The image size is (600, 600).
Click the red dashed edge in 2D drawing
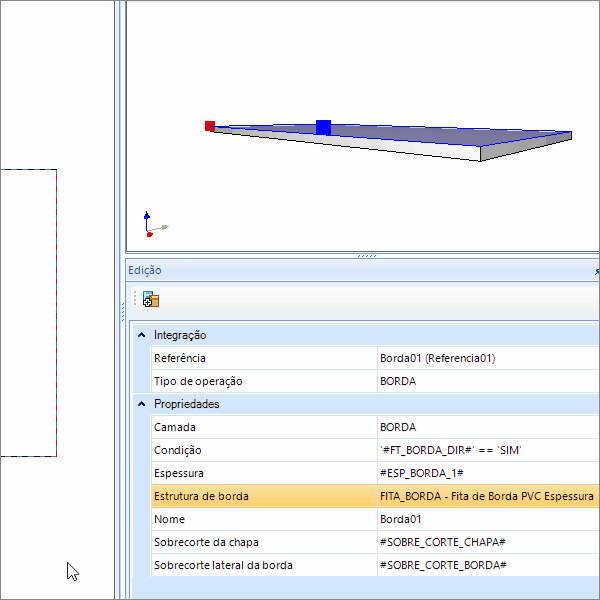point(56,313)
